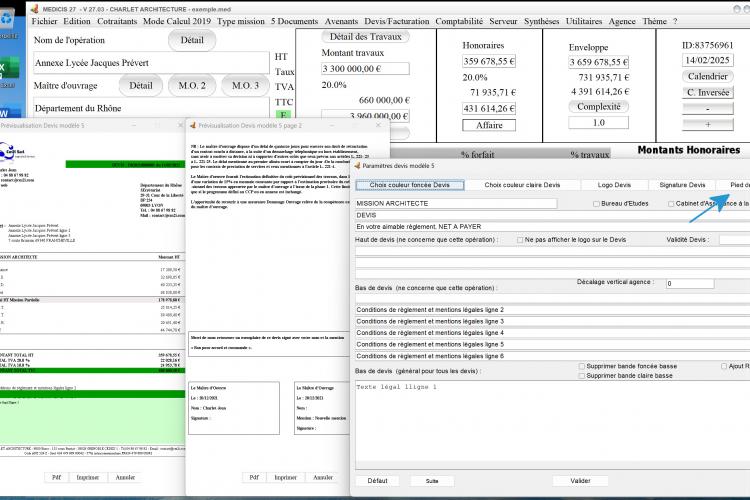The height and width of the screenshot is (500, 750).
Task: Click Détail button next to Maître d'ouvrage
Action: point(141,86)
